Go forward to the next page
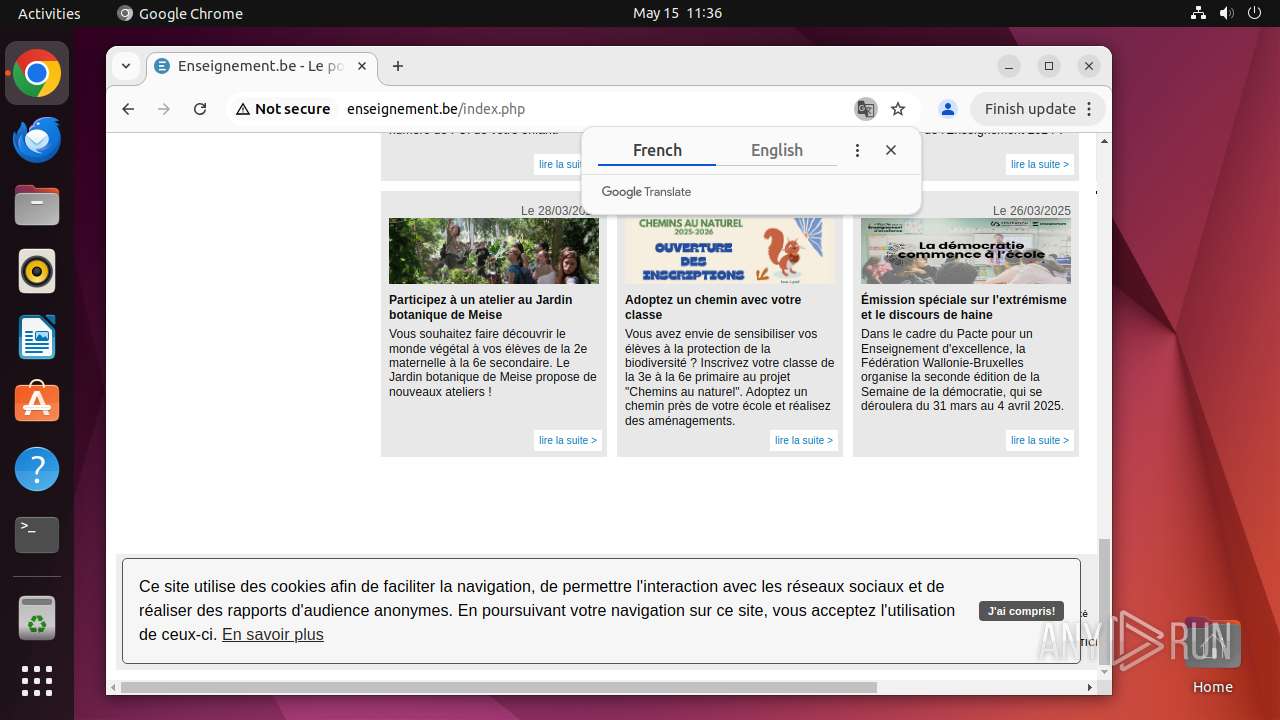This screenshot has height=720, width=1280. click(x=164, y=109)
